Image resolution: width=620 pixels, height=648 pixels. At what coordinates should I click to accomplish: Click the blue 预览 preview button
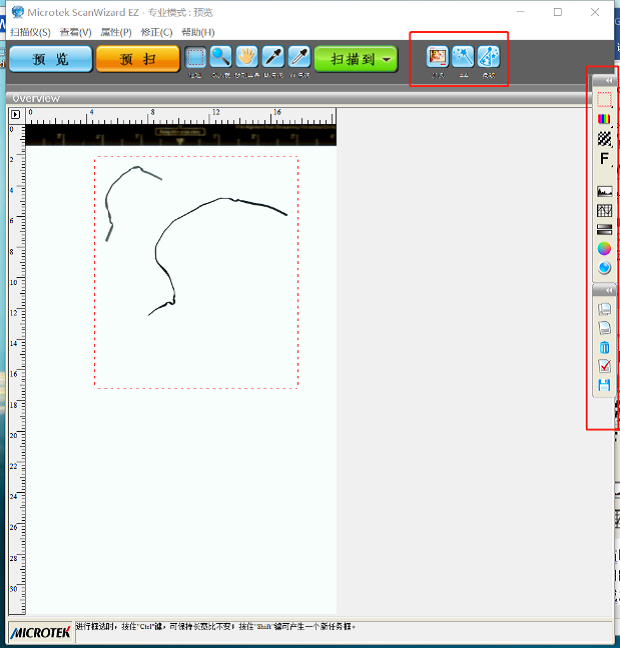coord(50,59)
